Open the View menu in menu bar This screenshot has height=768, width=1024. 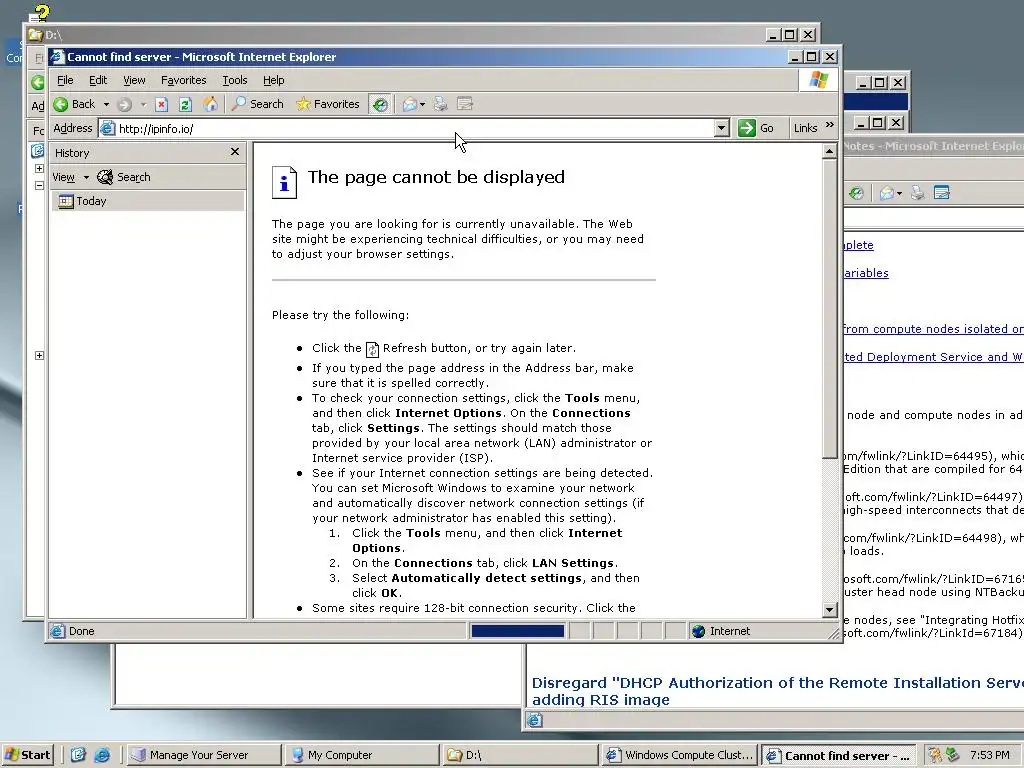134,80
